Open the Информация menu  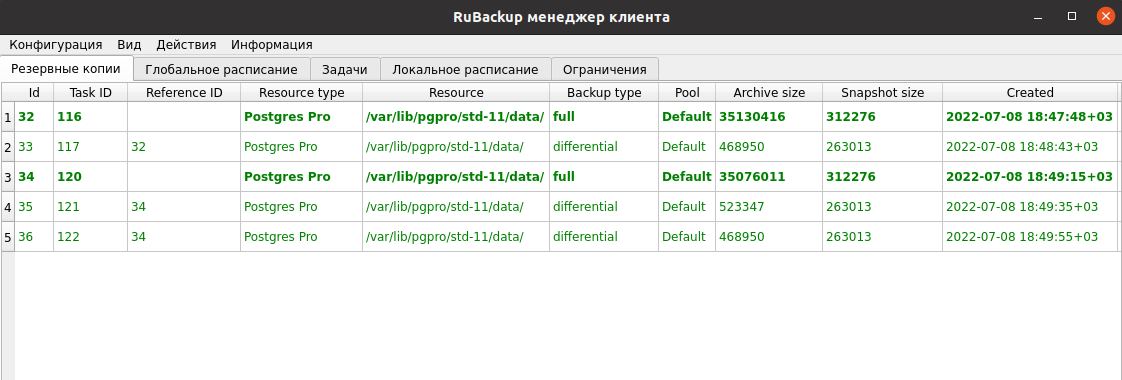tap(272, 44)
